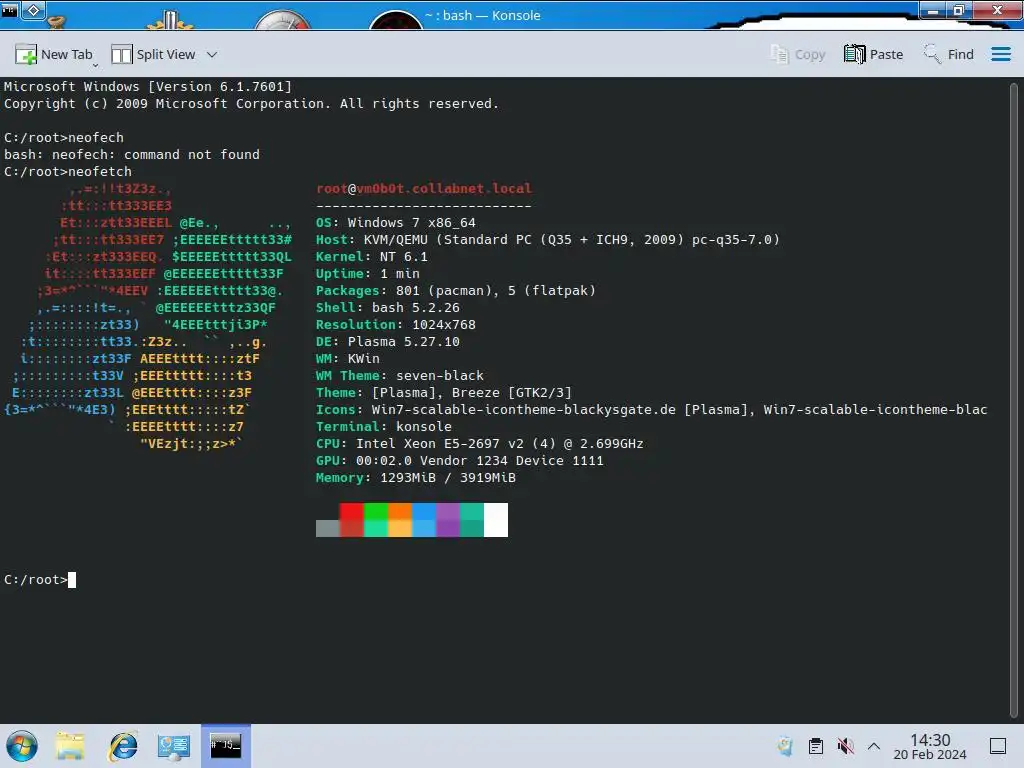This screenshot has height=768, width=1024.
Task: Click the 'Plasma 5.27.10' DE value
Action: pyautogui.click(x=404, y=342)
